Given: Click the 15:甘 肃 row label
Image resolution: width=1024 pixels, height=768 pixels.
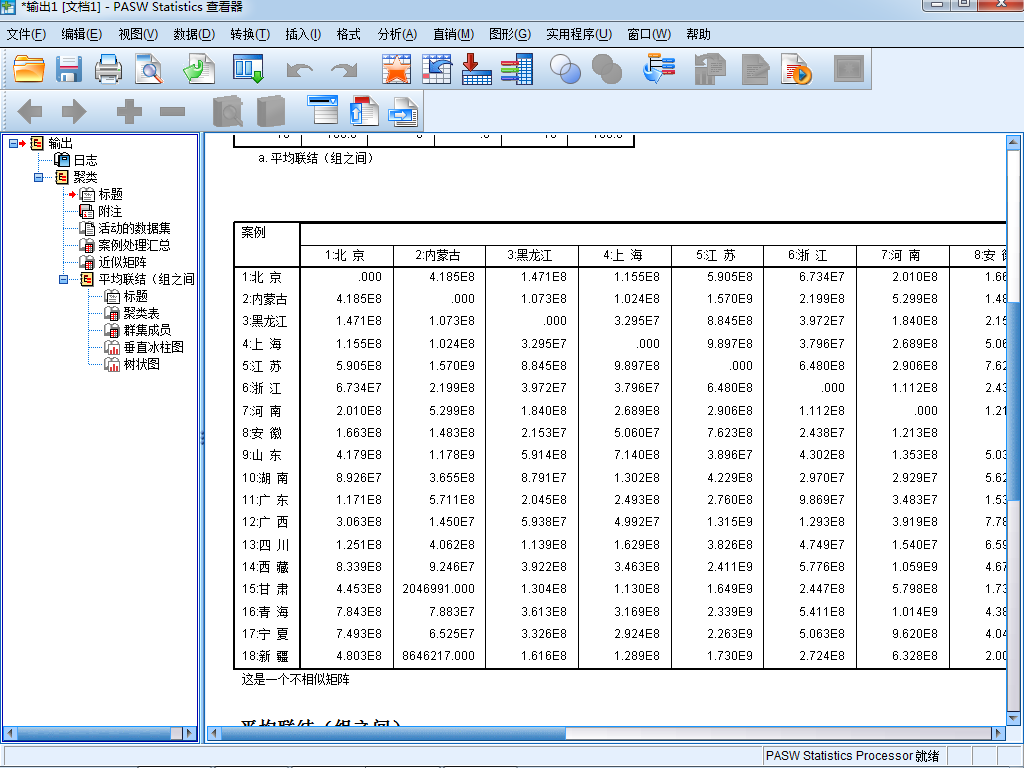Looking at the screenshot, I should coord(266,588).
